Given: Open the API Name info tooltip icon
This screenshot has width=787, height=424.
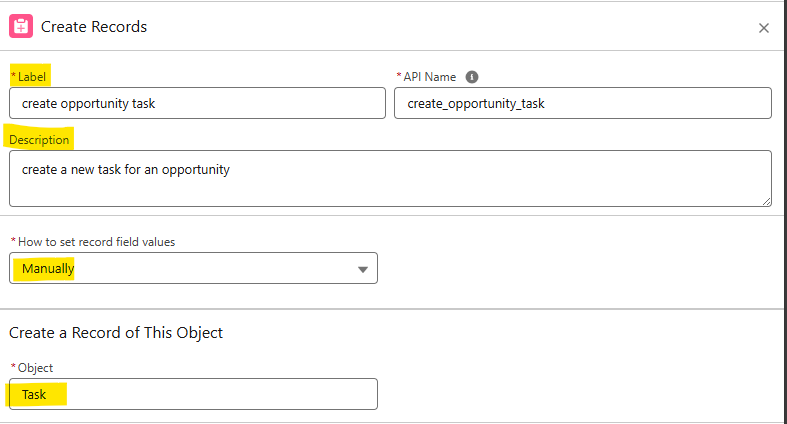Looking at the screenshot, I should click(x=472, y=77).
